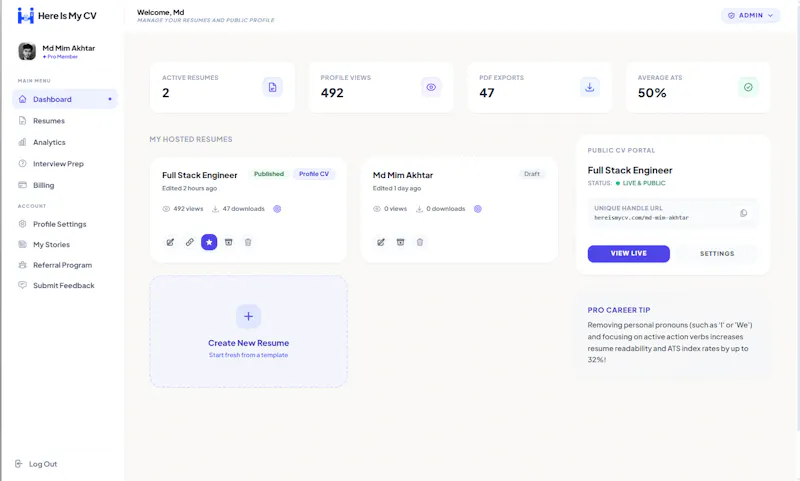Archive the Md Mim Akhtar draft resume
The height and width of the screenshot is (481, 800).
pos(401,242)
